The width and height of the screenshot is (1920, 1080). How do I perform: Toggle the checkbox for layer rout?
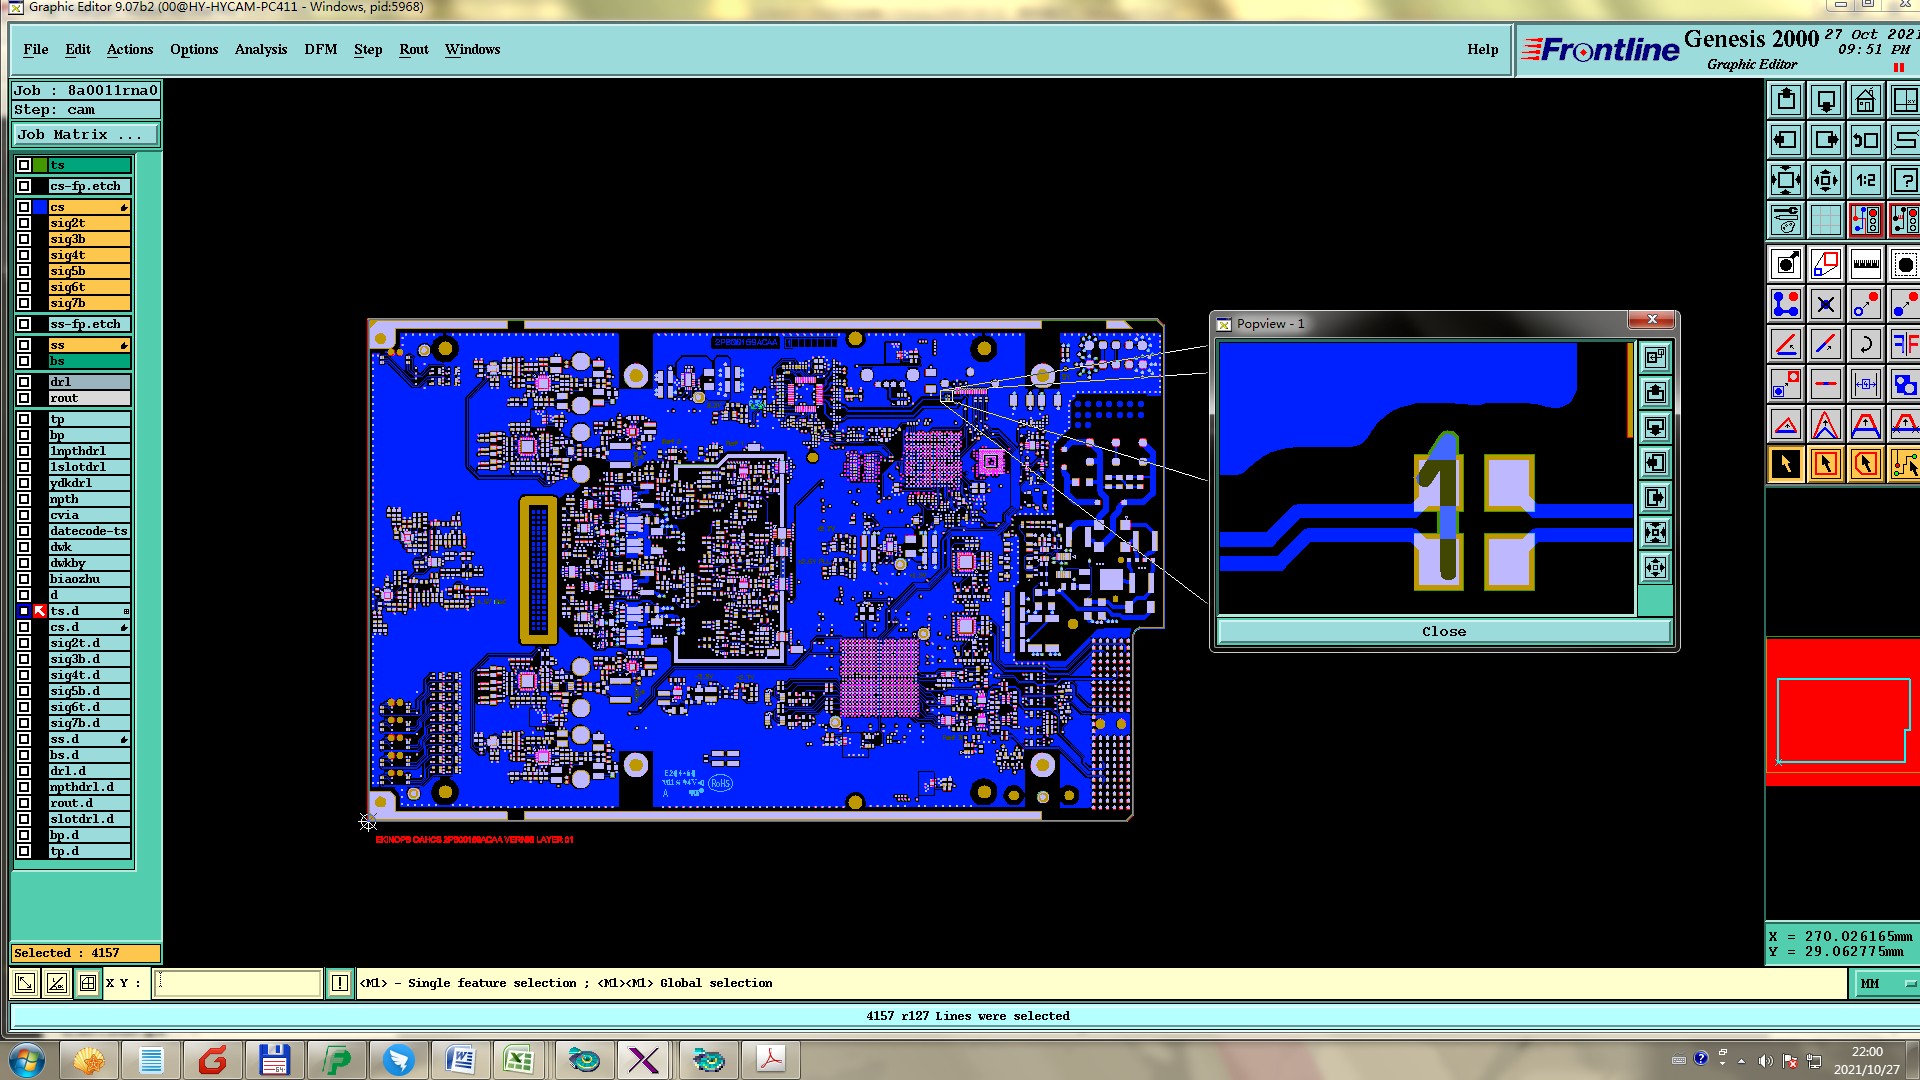tap(24, 398)
